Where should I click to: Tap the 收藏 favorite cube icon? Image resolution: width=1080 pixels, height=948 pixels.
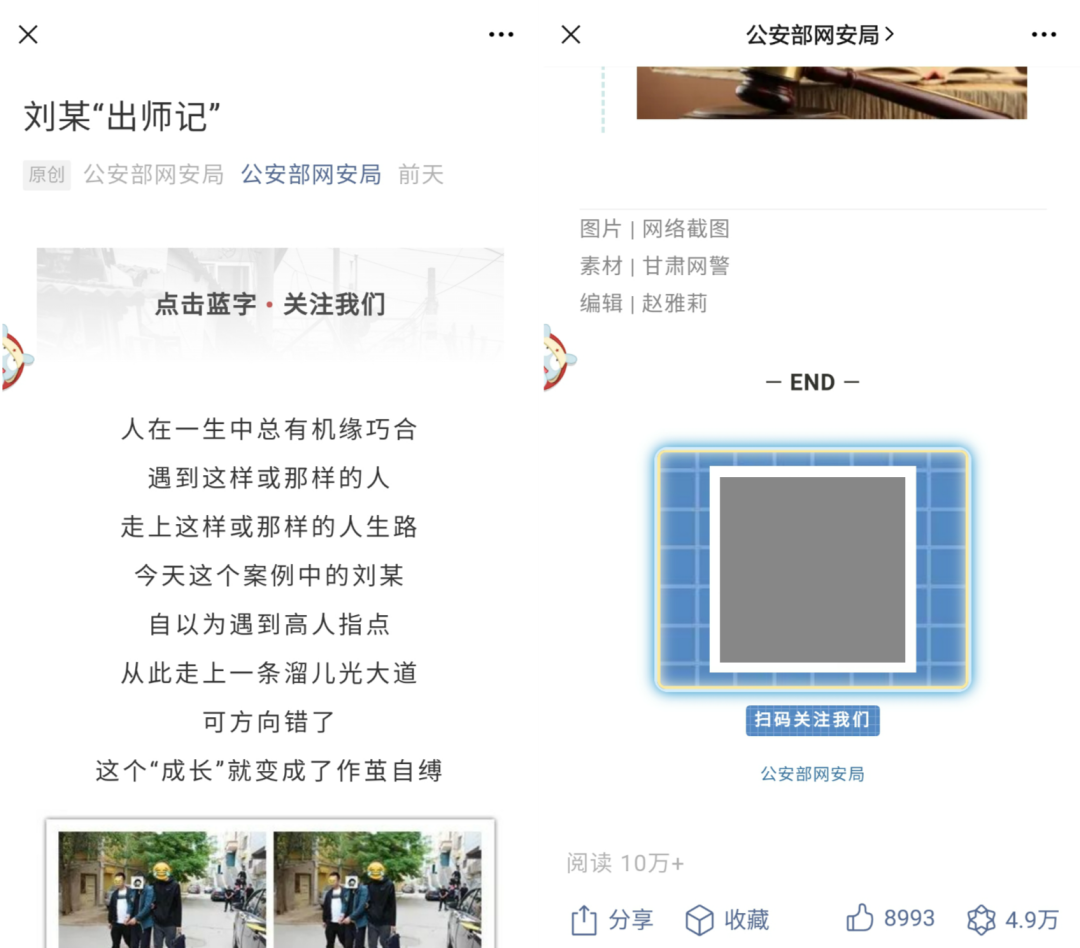click(699, 920)
